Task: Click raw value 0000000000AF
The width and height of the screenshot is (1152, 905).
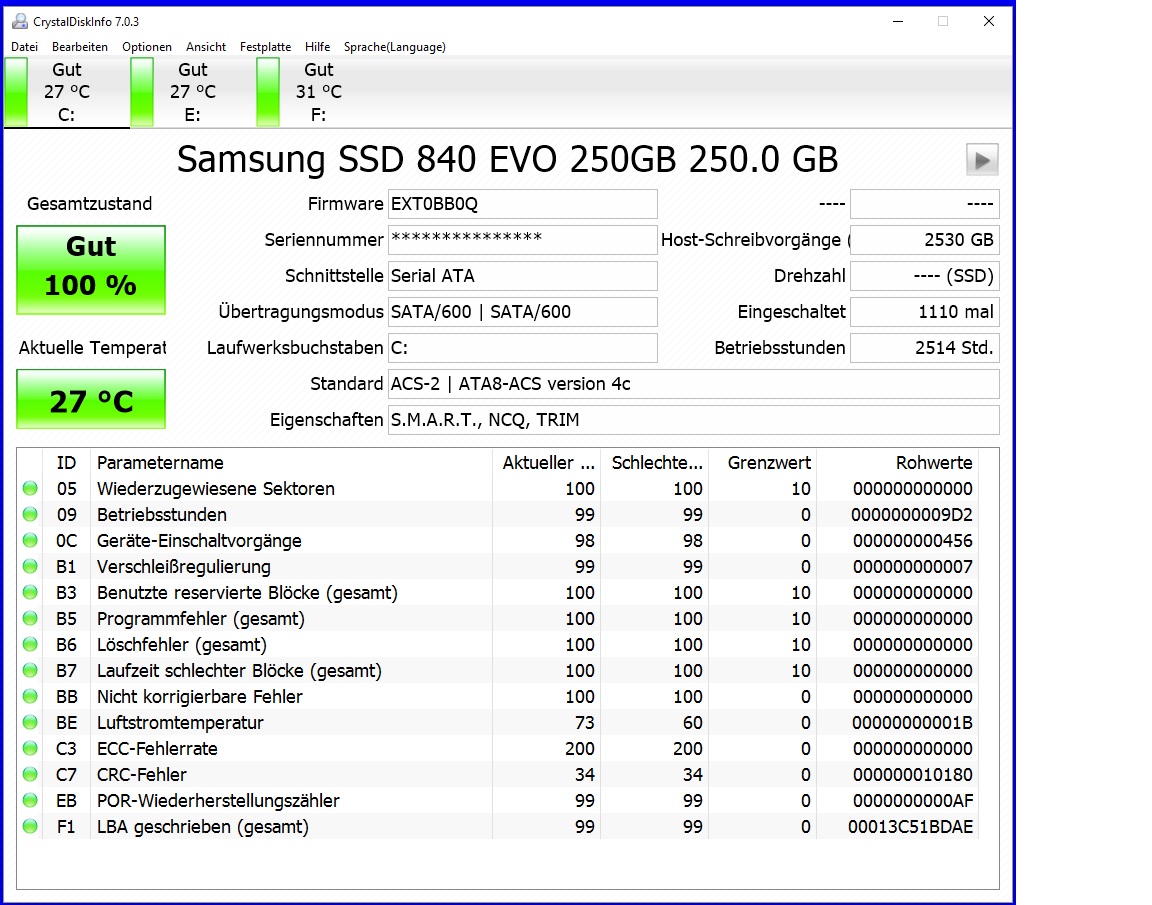Action: point(912,801)
